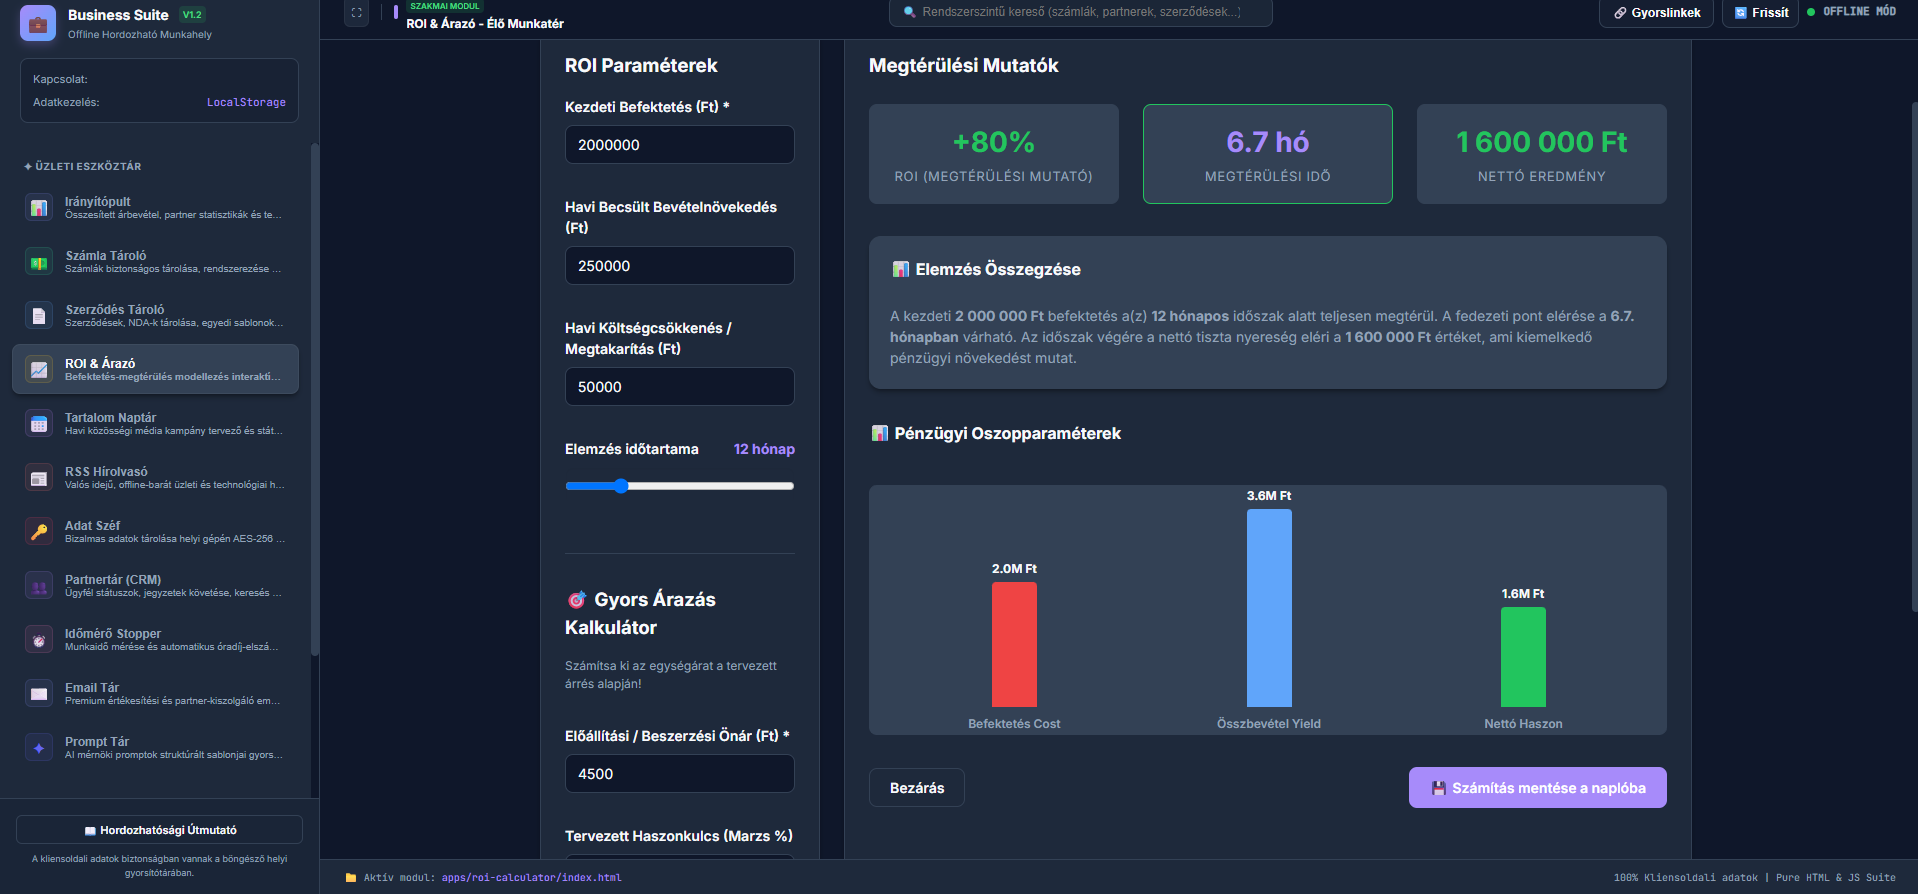Open the RSS Hírolvasó menu item
Viewport: 1918px width, 894px height.
point(155,477)
